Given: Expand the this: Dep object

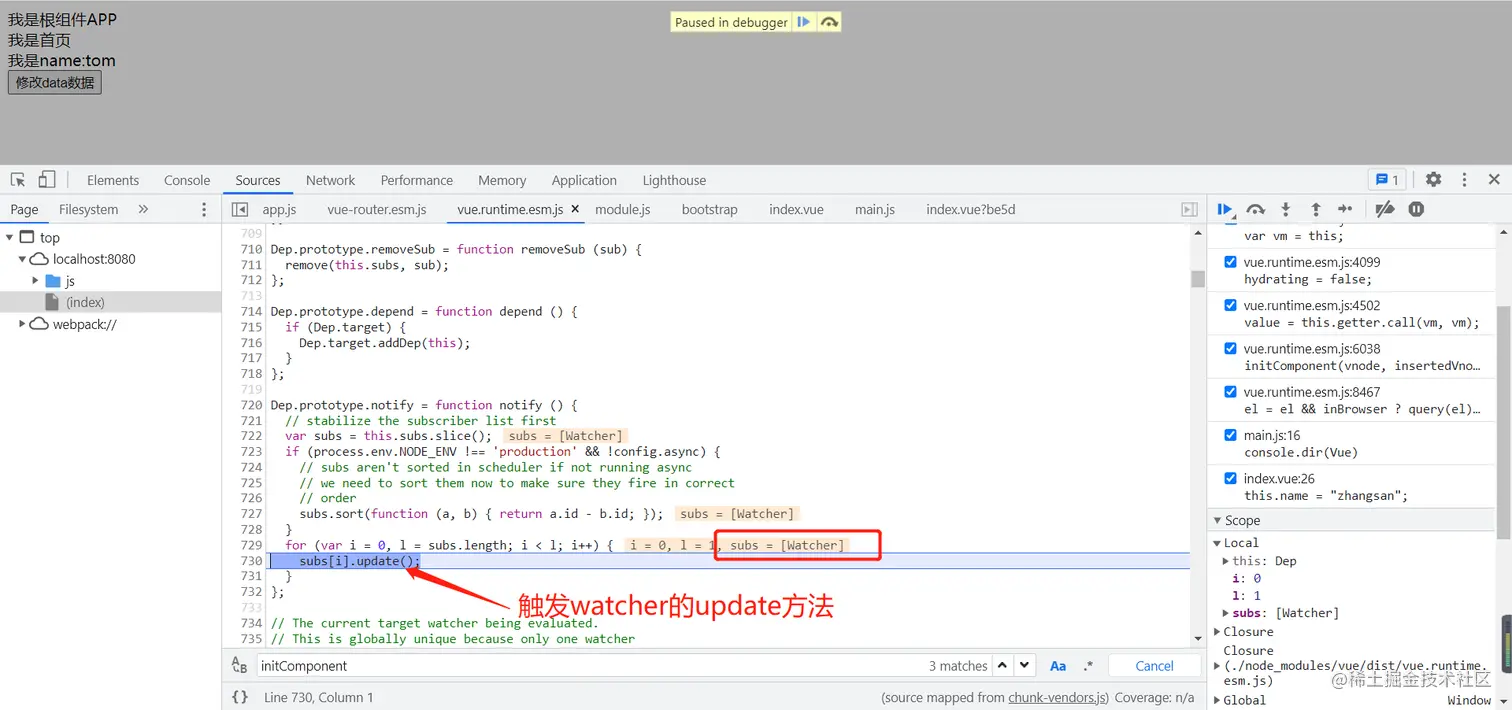Looking at the screenshot, I should pos(1226,561).
